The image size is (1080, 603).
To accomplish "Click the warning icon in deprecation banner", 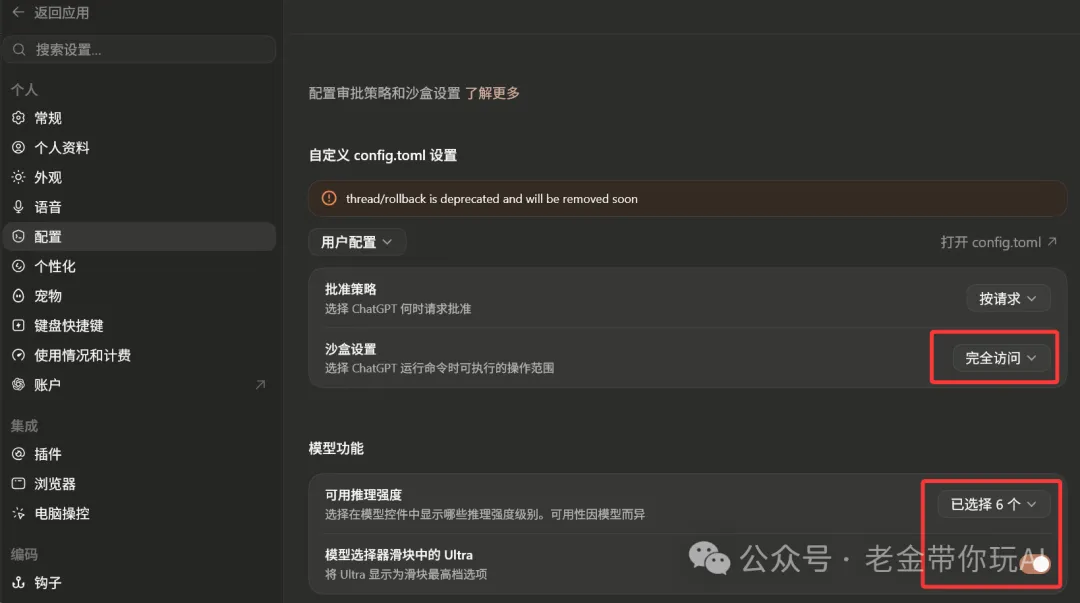I will [329, 198].
